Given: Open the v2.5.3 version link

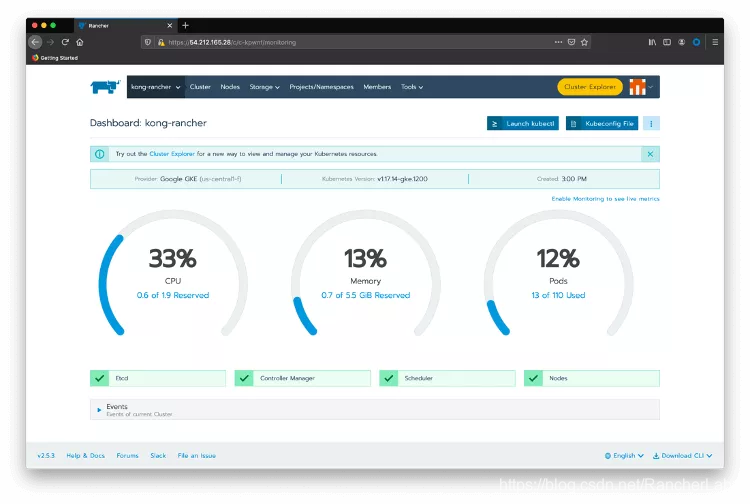Looking at the screenshot, I should (46, 456).
